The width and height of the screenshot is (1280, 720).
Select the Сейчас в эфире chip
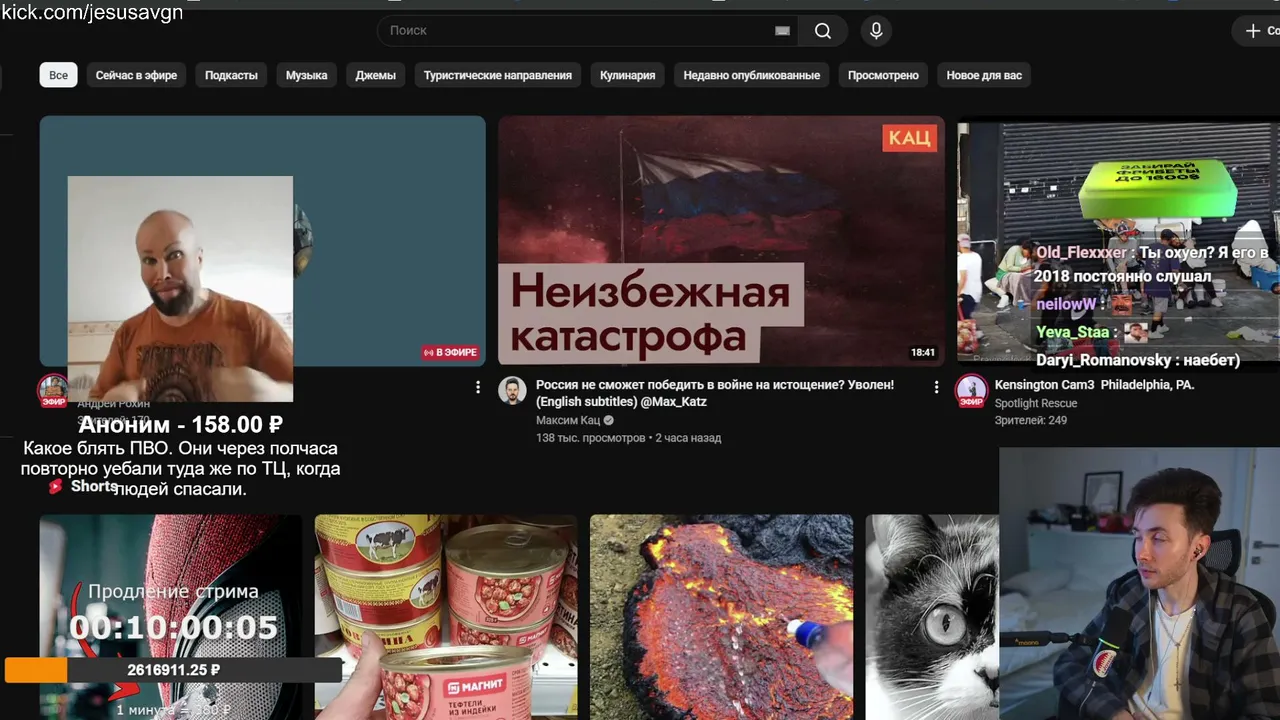[x=136, y=75]
